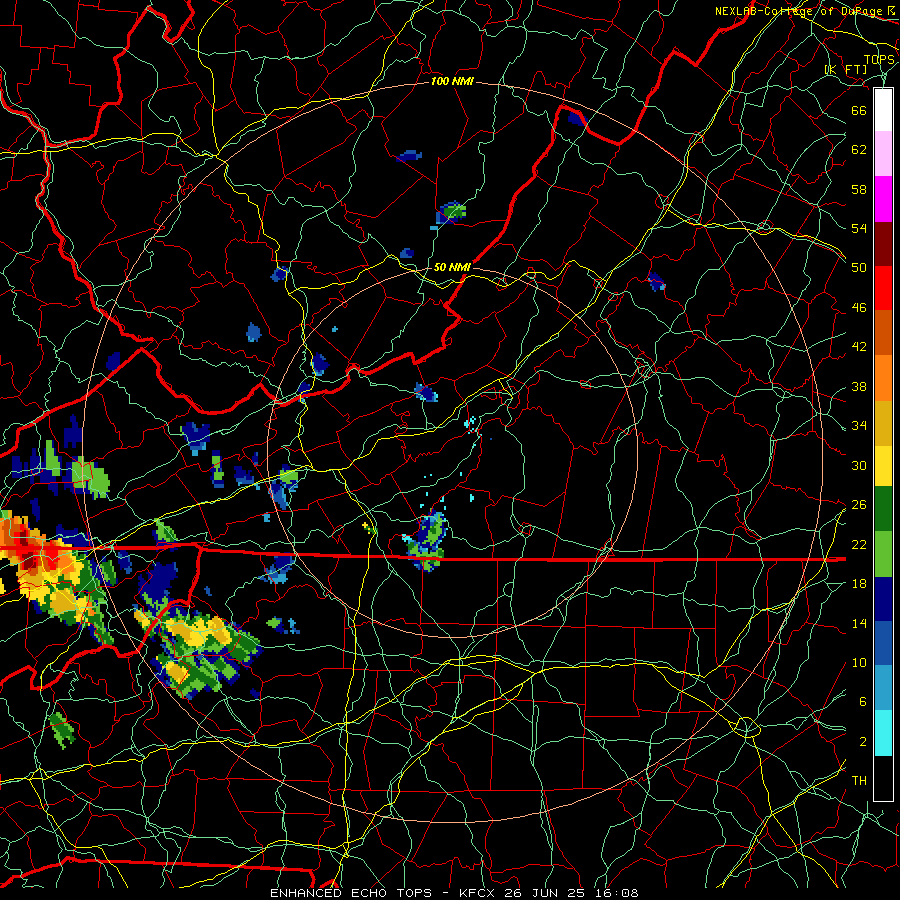The width and height of the screenshot is (900, 900).
Task: Click the '100 NMI' range ring label
Action: [x=452, y=82]
